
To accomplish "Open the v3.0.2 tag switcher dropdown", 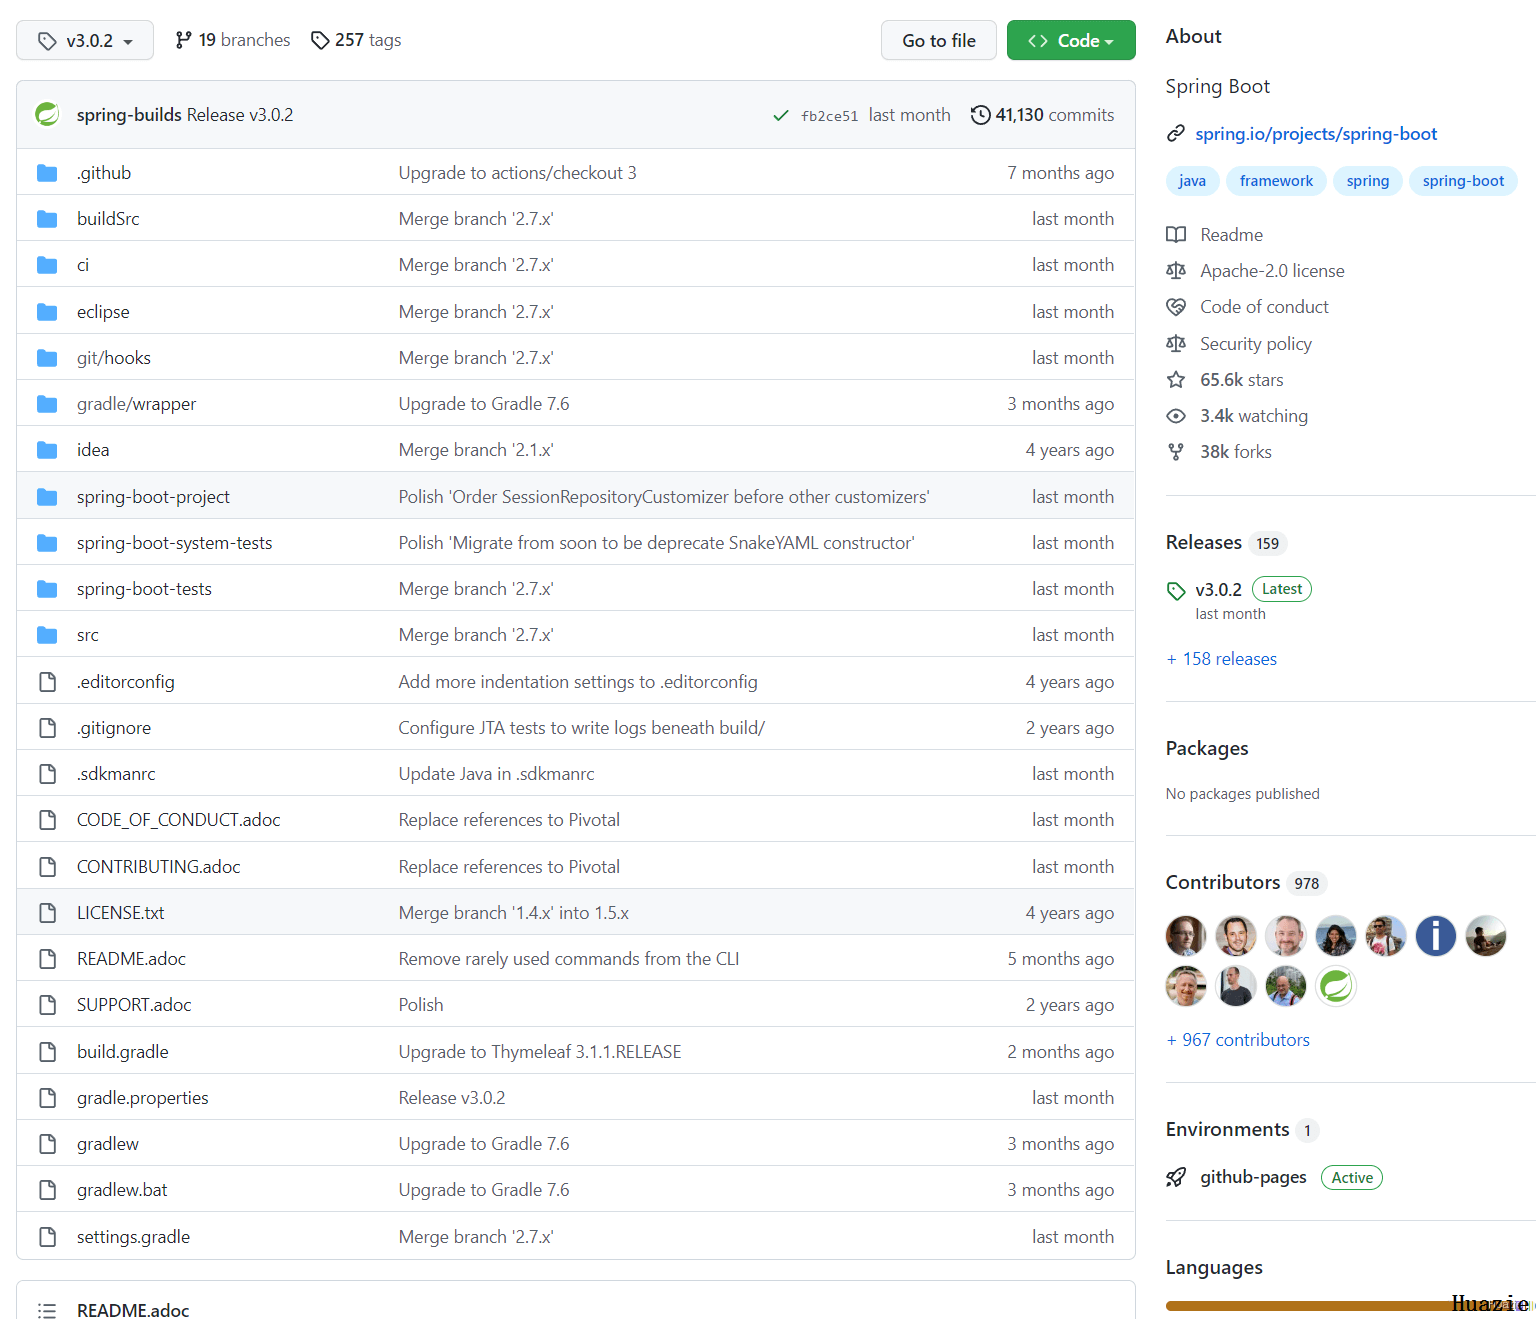I will pyautogui.click(x=85, y=40).
